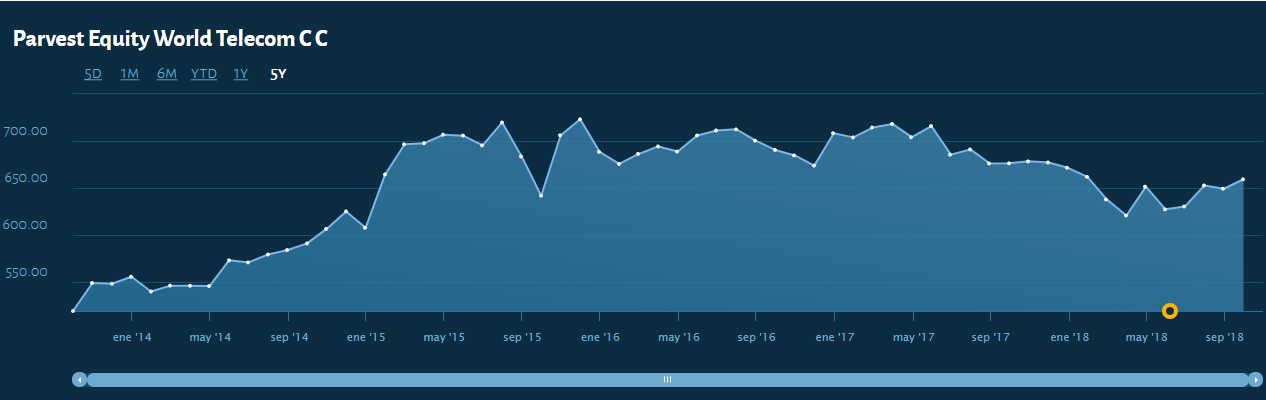Click the may '15 axis label
This screenshot has height=400, width=1266.
(444, 338)
